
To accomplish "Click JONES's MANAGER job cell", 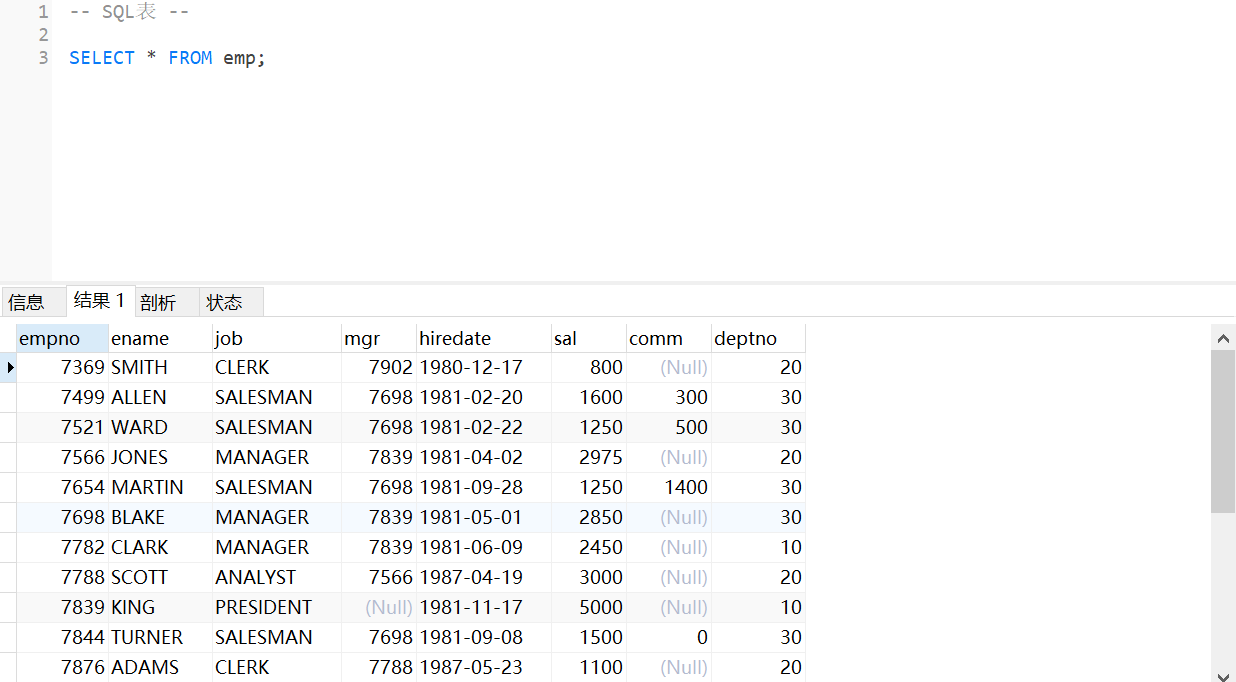I will 277,457.
